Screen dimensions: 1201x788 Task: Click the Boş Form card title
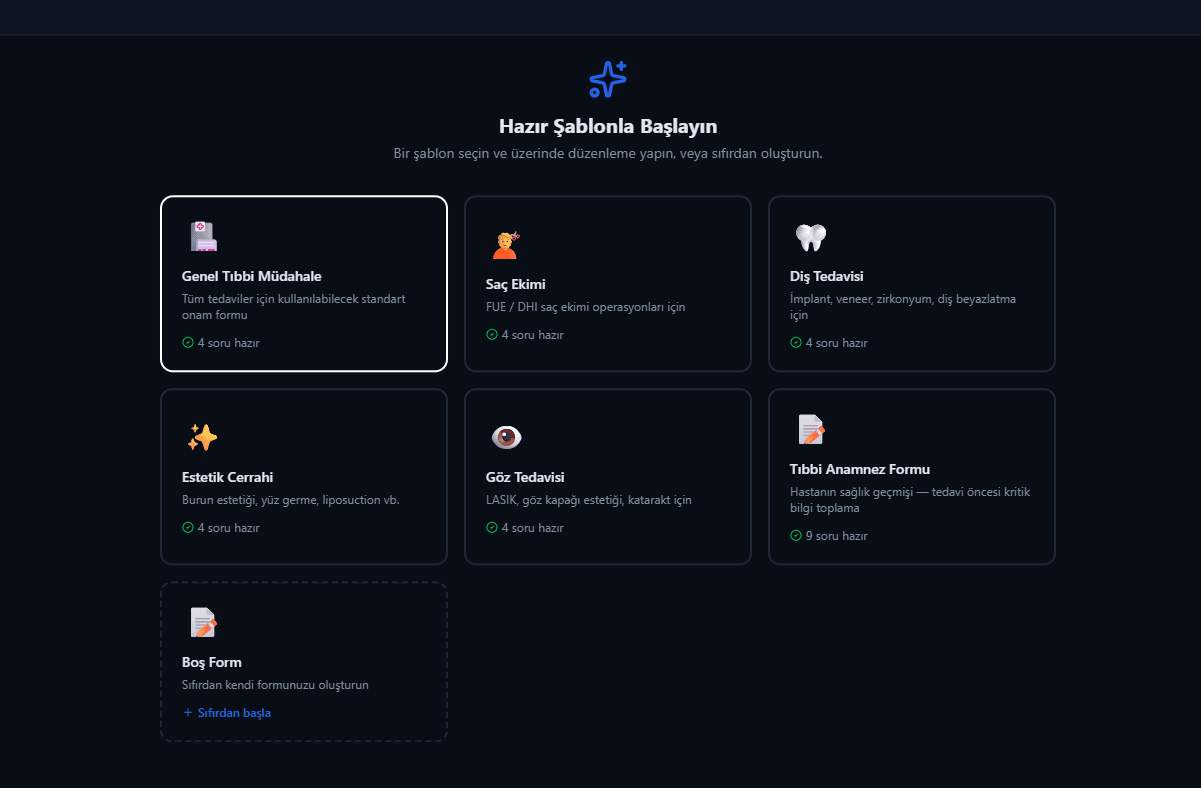(212, 662)
